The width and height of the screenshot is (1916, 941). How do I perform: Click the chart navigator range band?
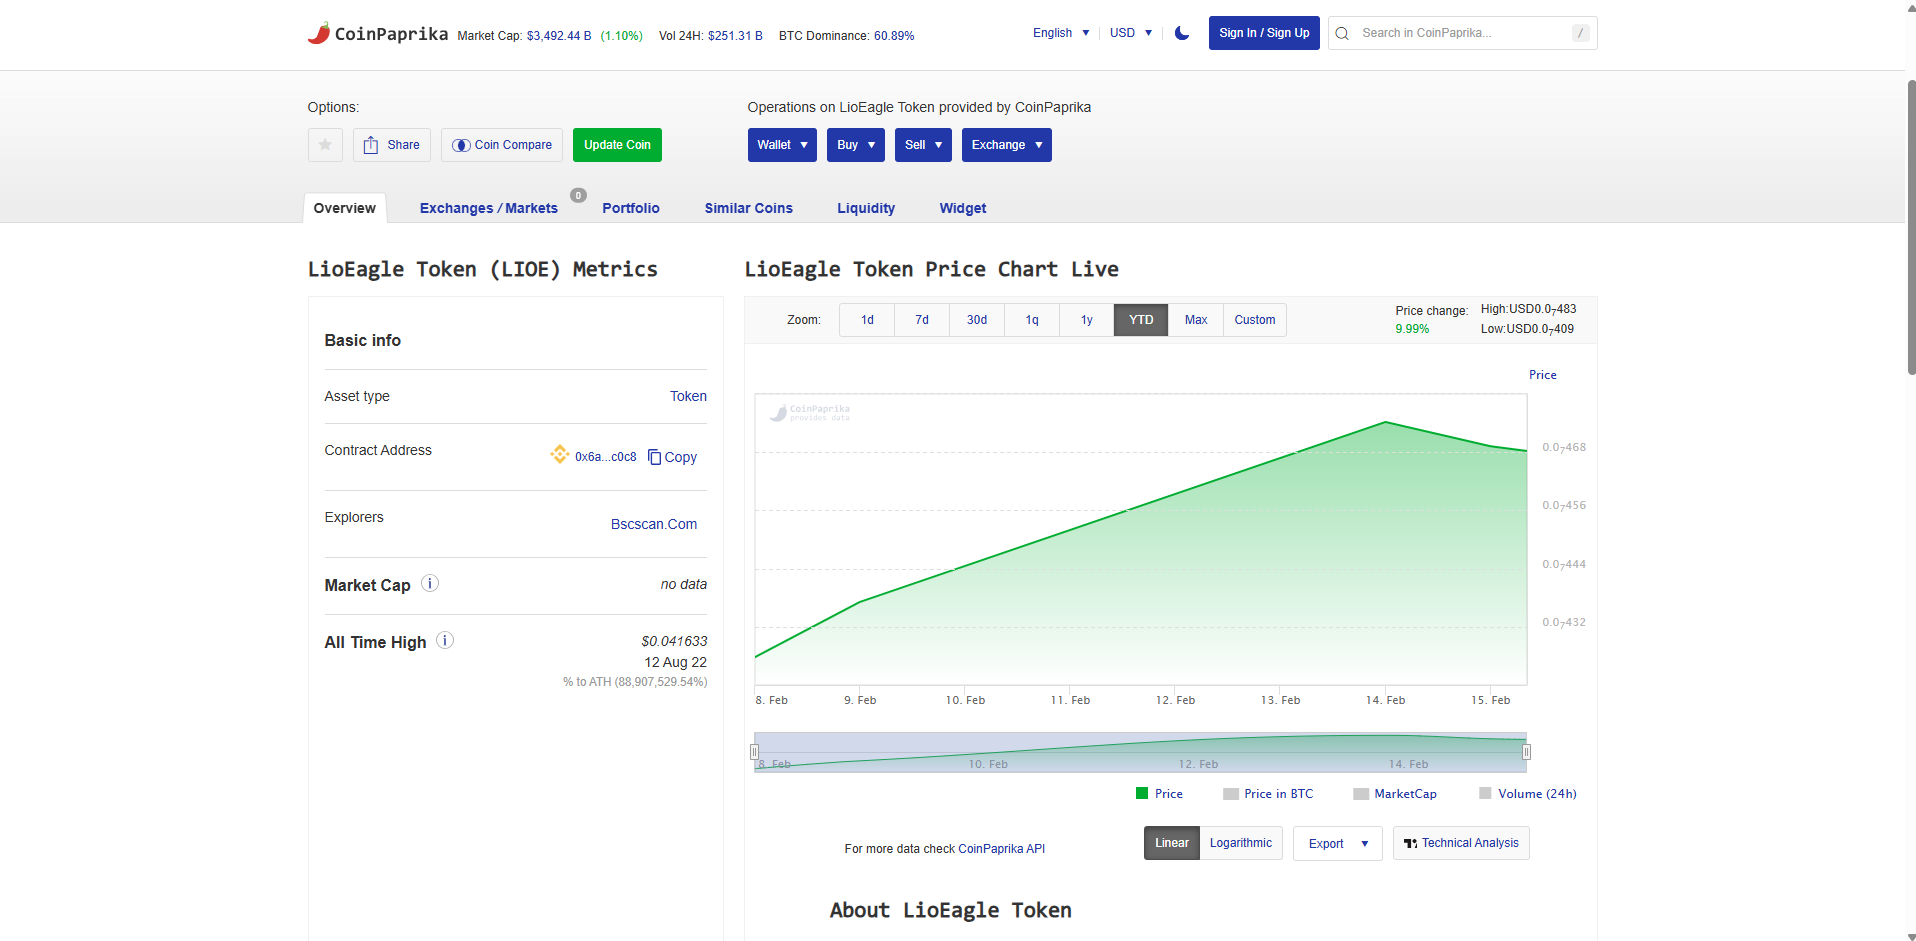1140,752
